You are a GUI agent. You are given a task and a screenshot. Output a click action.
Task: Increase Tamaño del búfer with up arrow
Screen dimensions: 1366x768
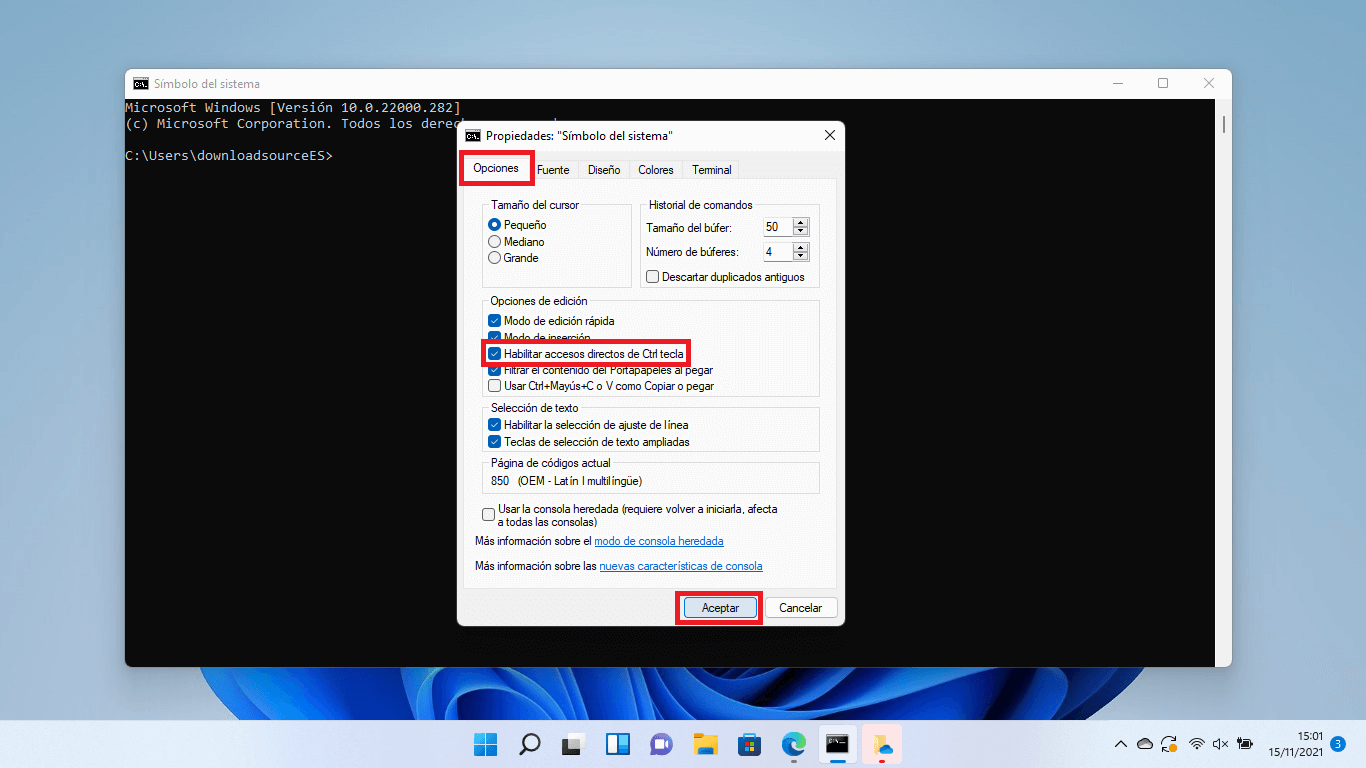[x=800, y=223]
